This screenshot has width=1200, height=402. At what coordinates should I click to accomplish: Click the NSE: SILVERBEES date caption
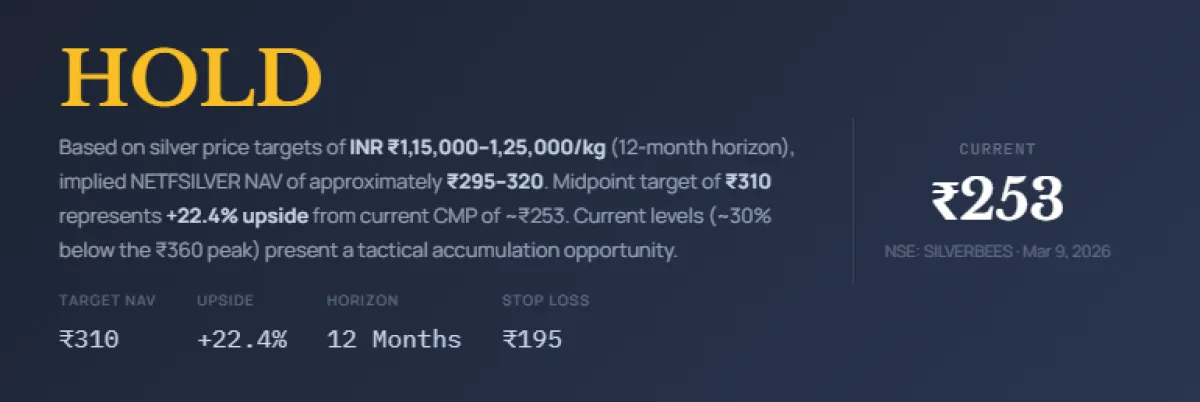997,251
